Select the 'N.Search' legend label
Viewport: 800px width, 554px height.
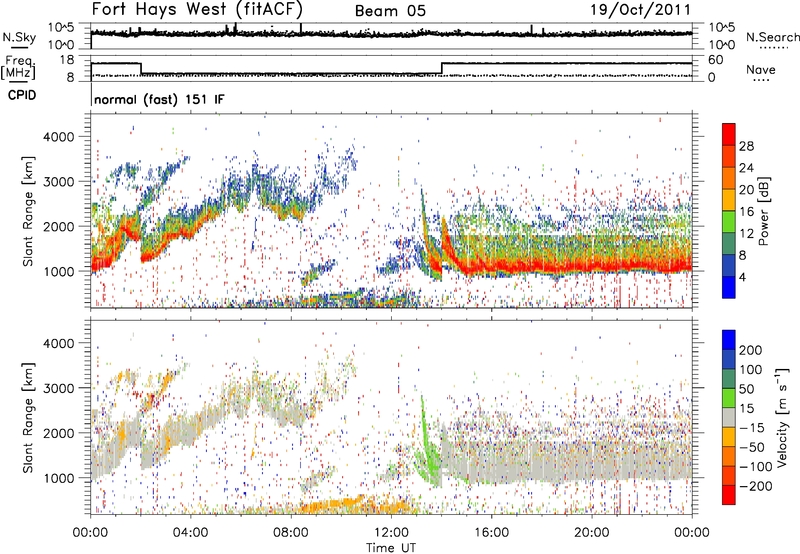coord(772,37)
